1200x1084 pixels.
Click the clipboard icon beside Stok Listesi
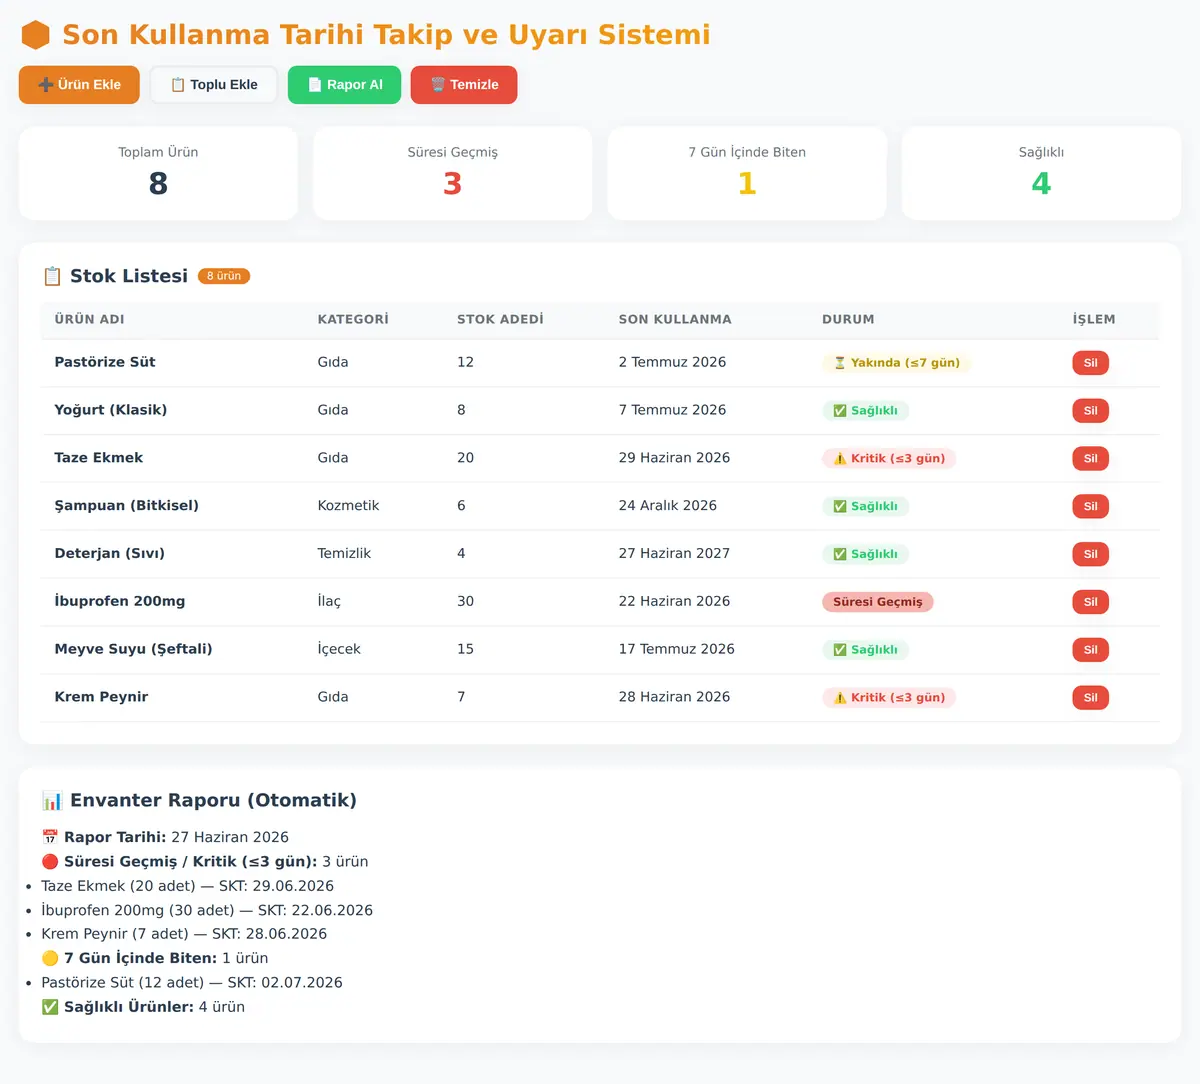click(52, 276)
